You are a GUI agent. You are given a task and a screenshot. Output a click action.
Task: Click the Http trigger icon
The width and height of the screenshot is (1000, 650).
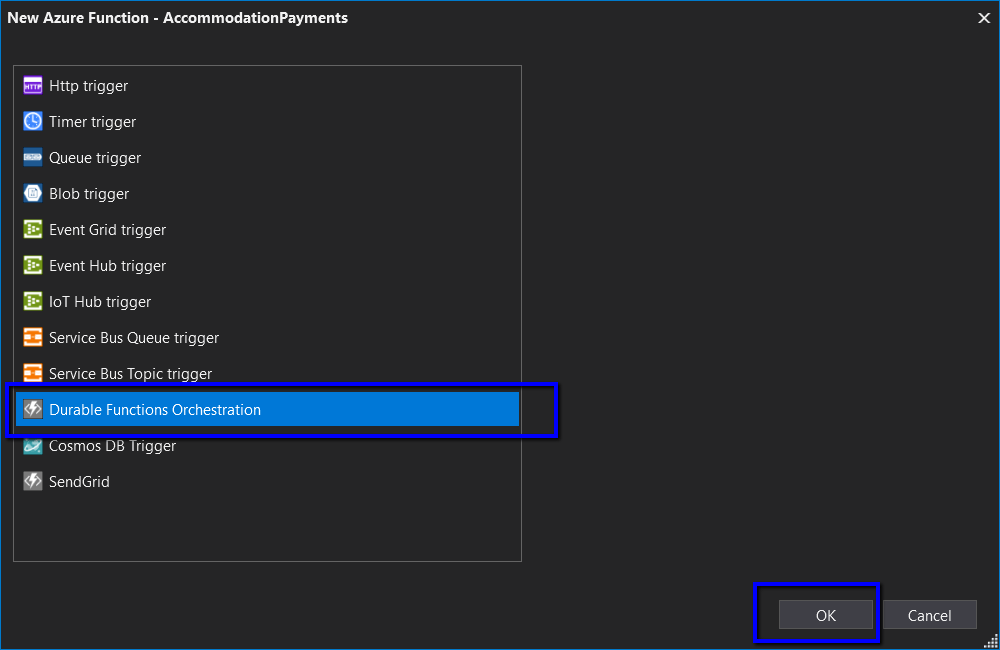coord(33,86)
